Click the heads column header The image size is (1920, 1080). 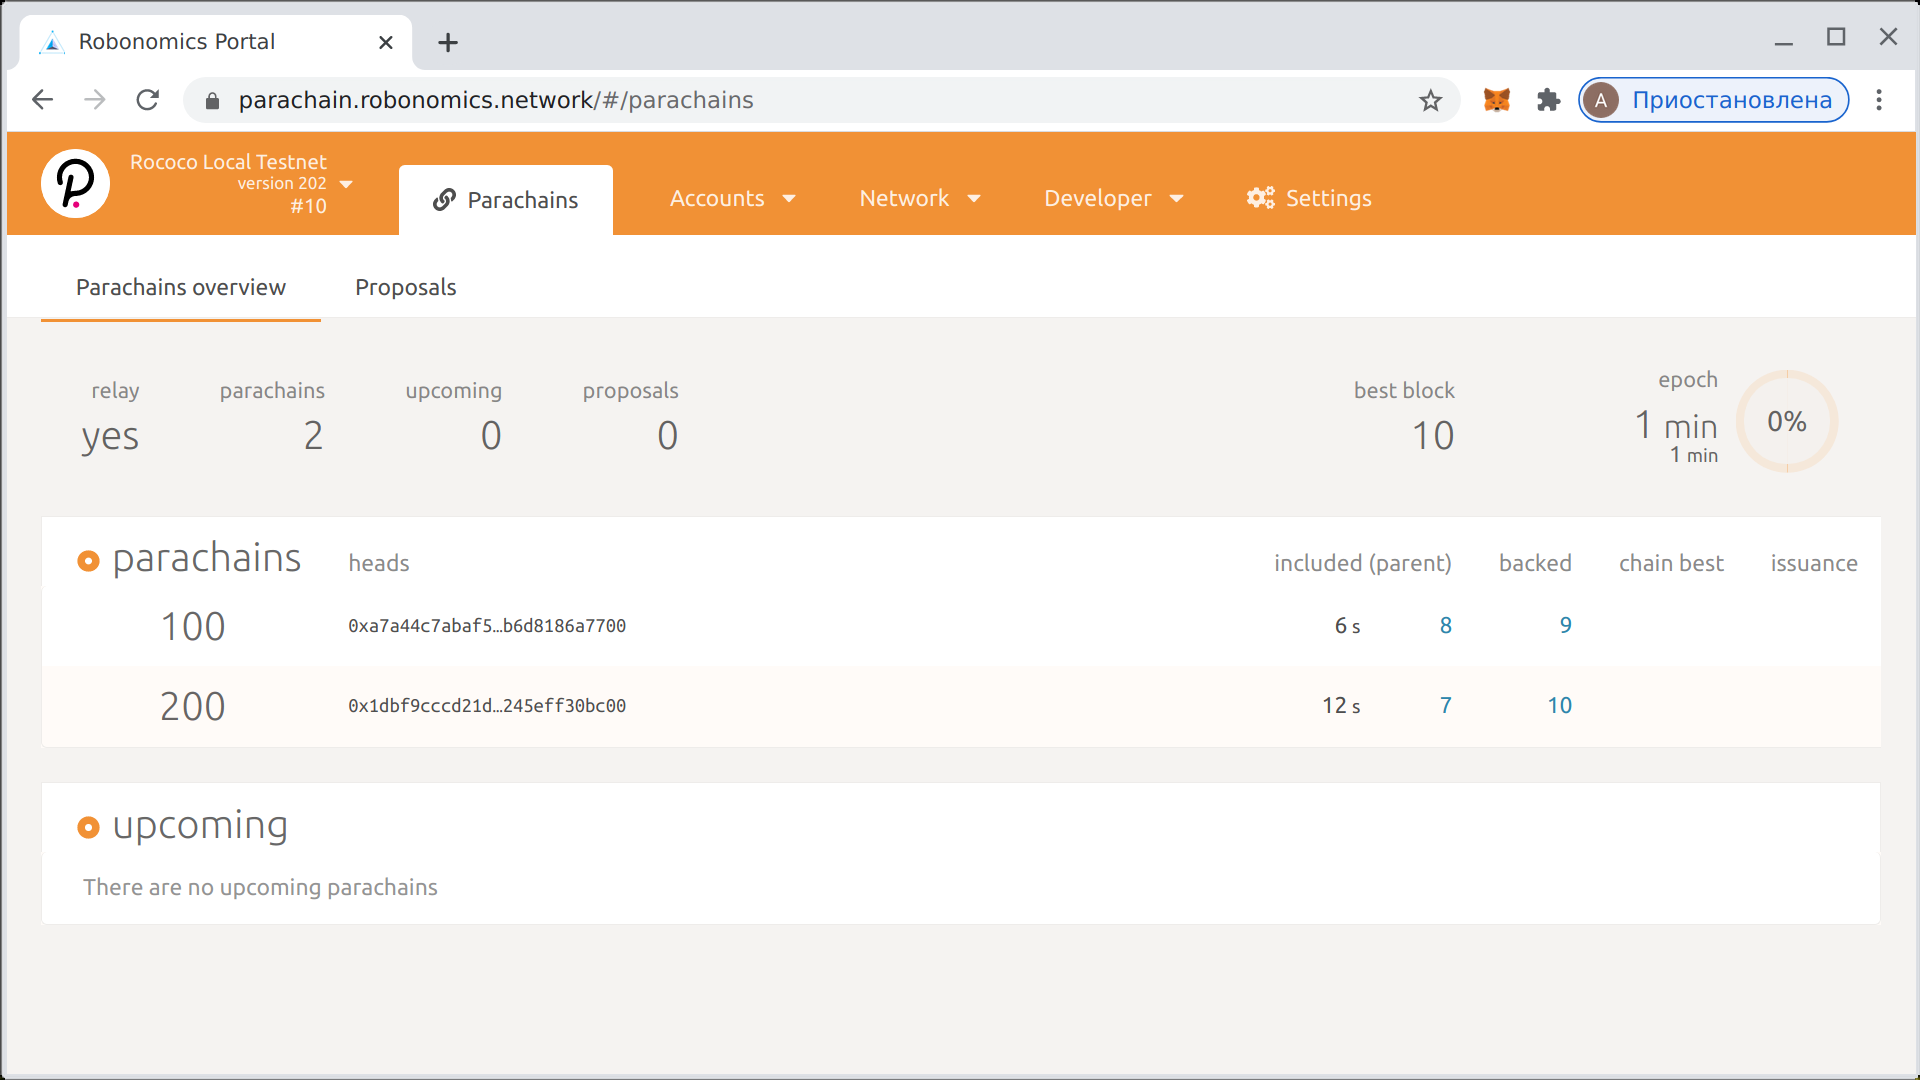pyautogui.click(x=379, y=563)
